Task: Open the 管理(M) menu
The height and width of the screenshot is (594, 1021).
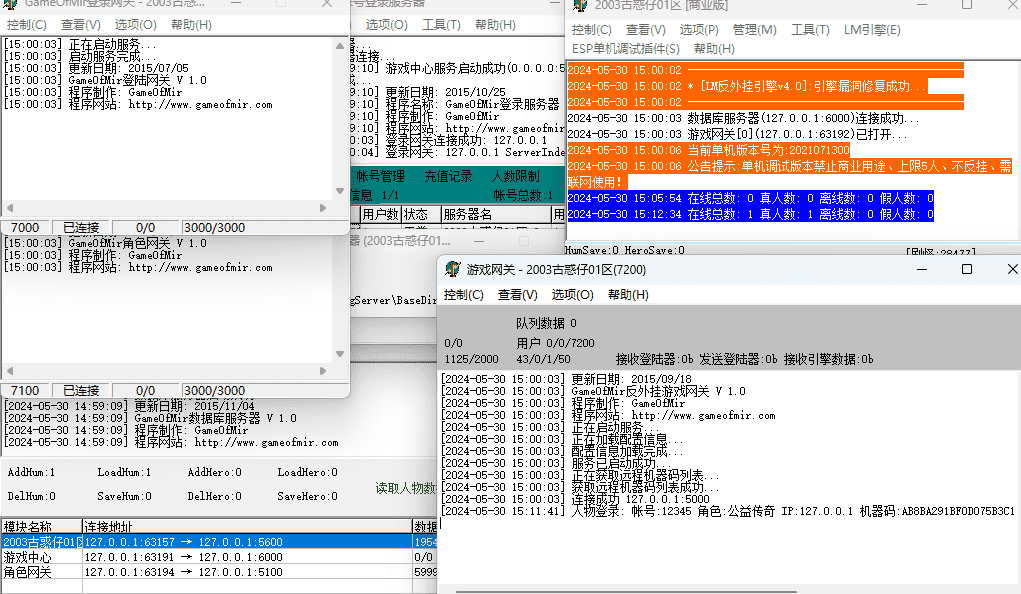Action: 754,30
